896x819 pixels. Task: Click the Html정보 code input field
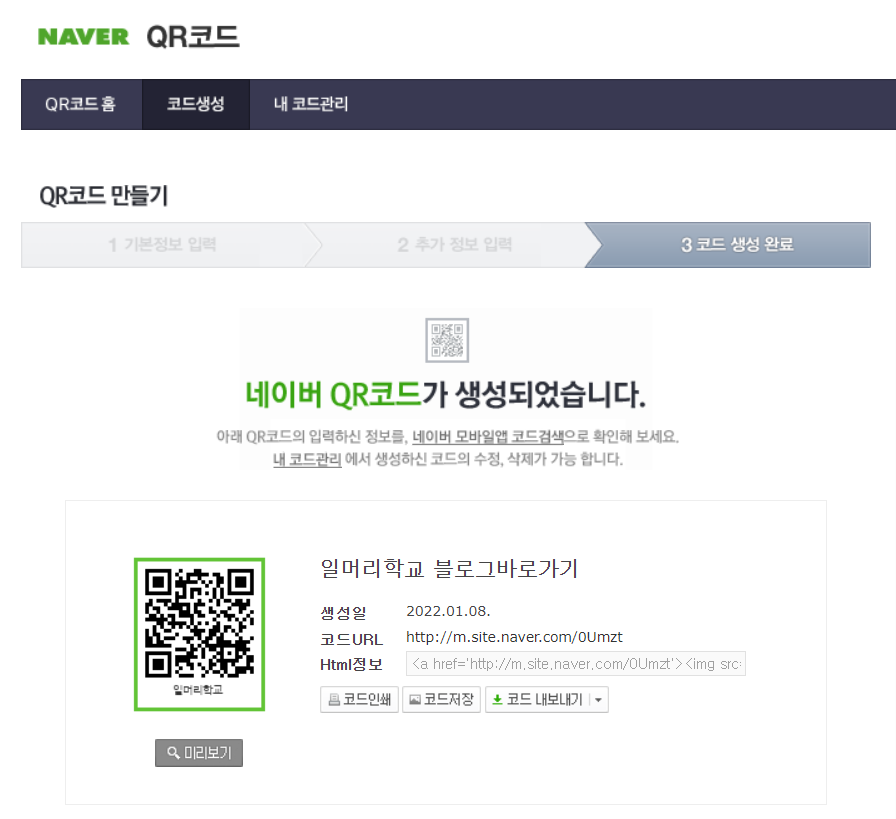coord(575,664)
